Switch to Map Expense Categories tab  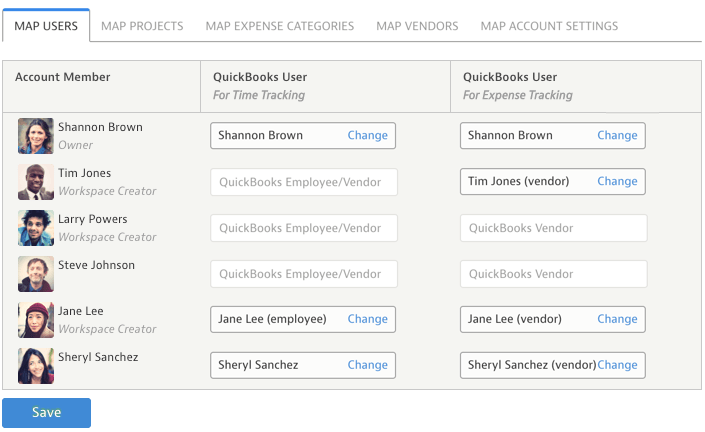coord(279,26)
